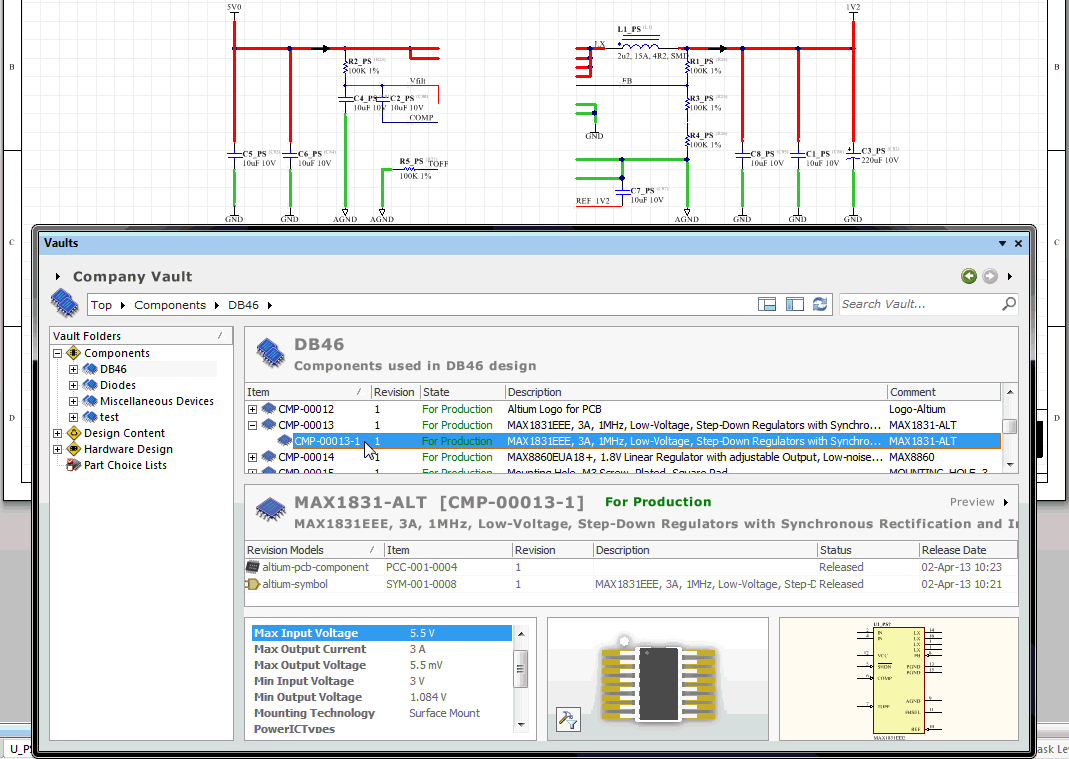Click the altium-pcb-component model icon

(253, 567)
